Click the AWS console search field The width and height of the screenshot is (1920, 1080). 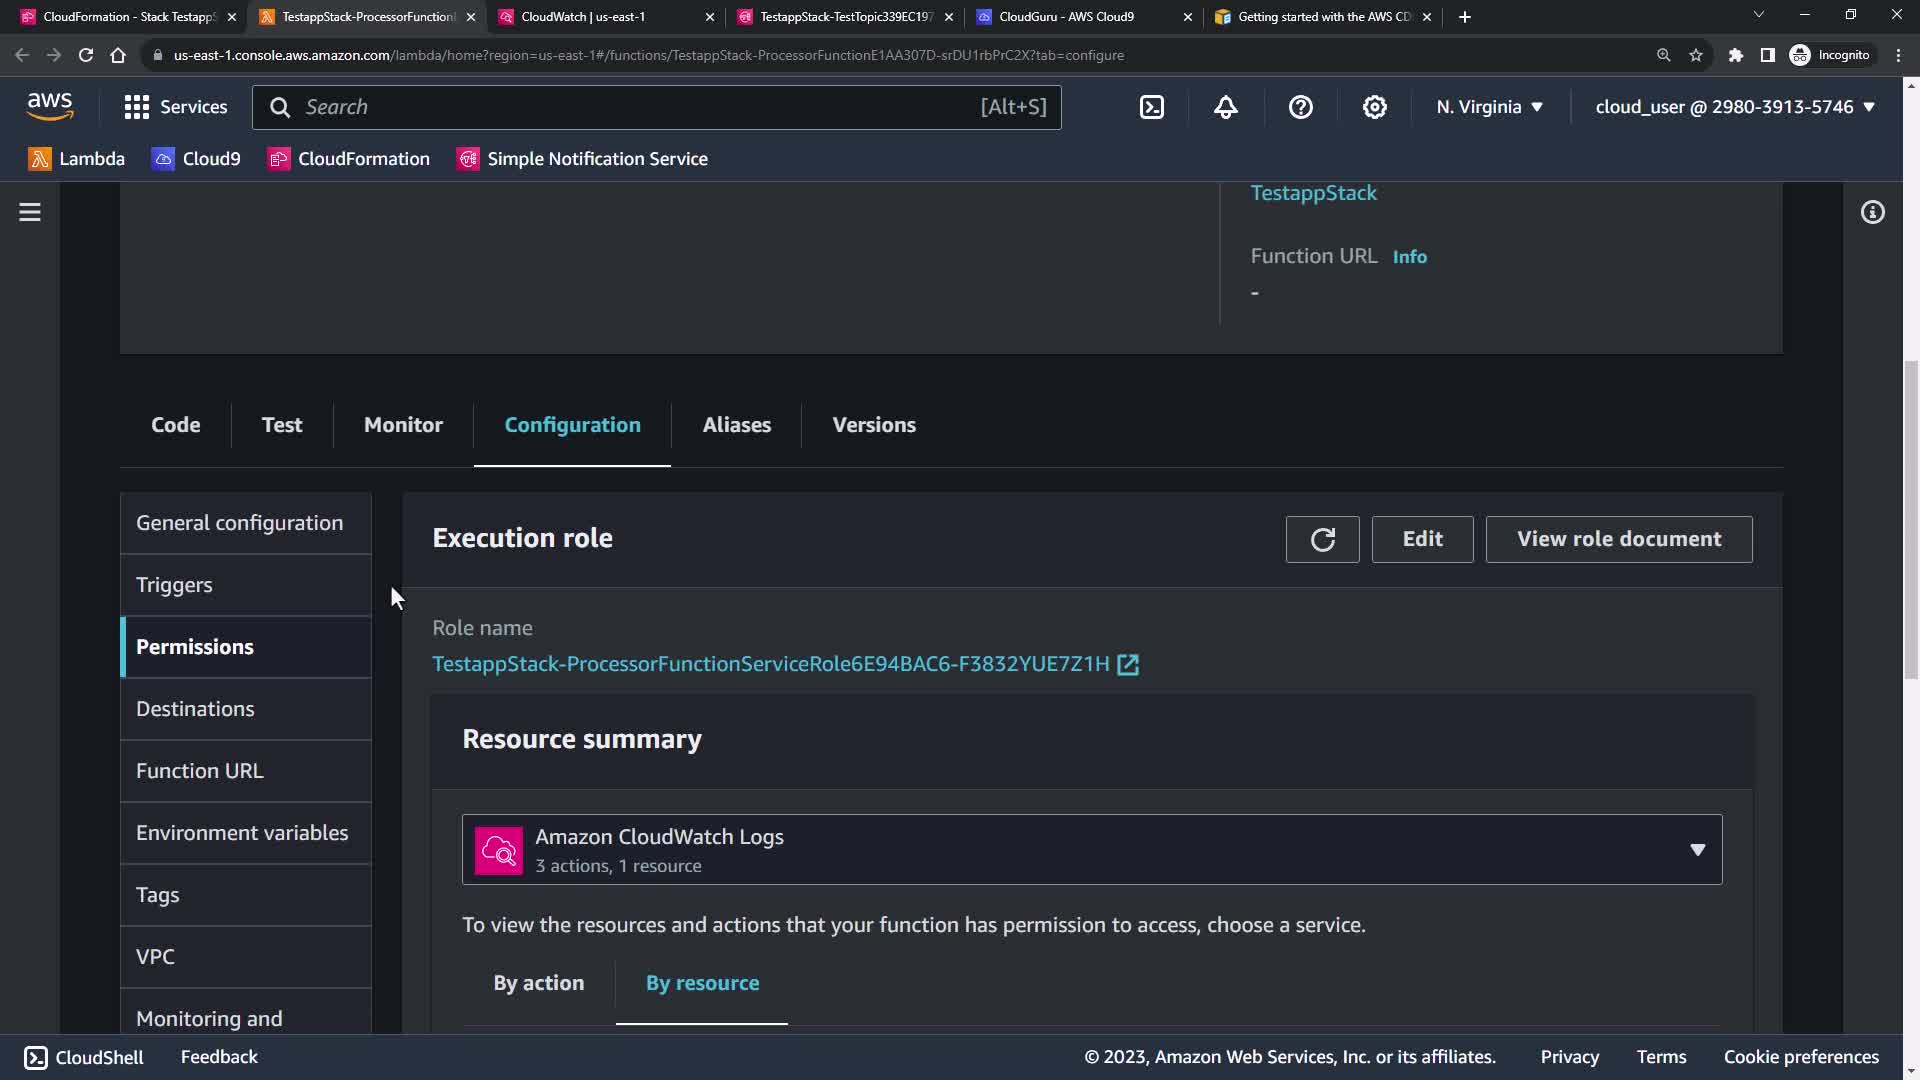pos(640,107)
